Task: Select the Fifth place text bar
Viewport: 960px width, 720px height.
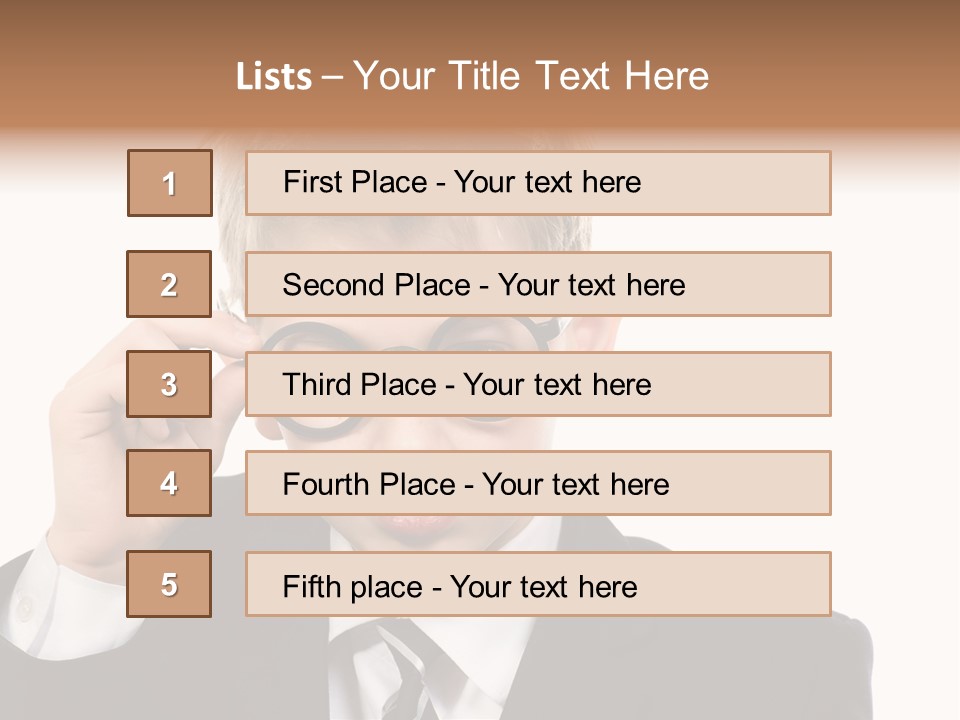Action: point(538,583)
